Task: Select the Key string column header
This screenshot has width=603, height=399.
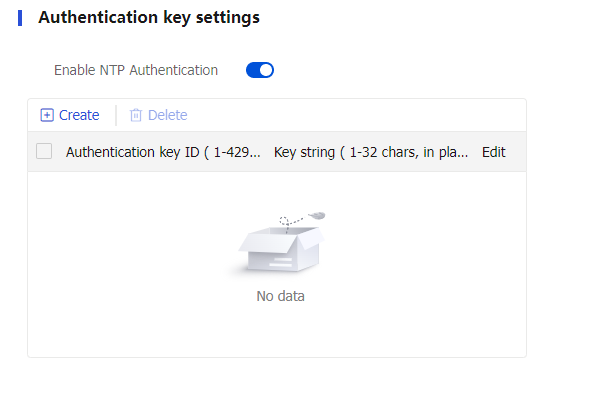Action: point(371,152)
